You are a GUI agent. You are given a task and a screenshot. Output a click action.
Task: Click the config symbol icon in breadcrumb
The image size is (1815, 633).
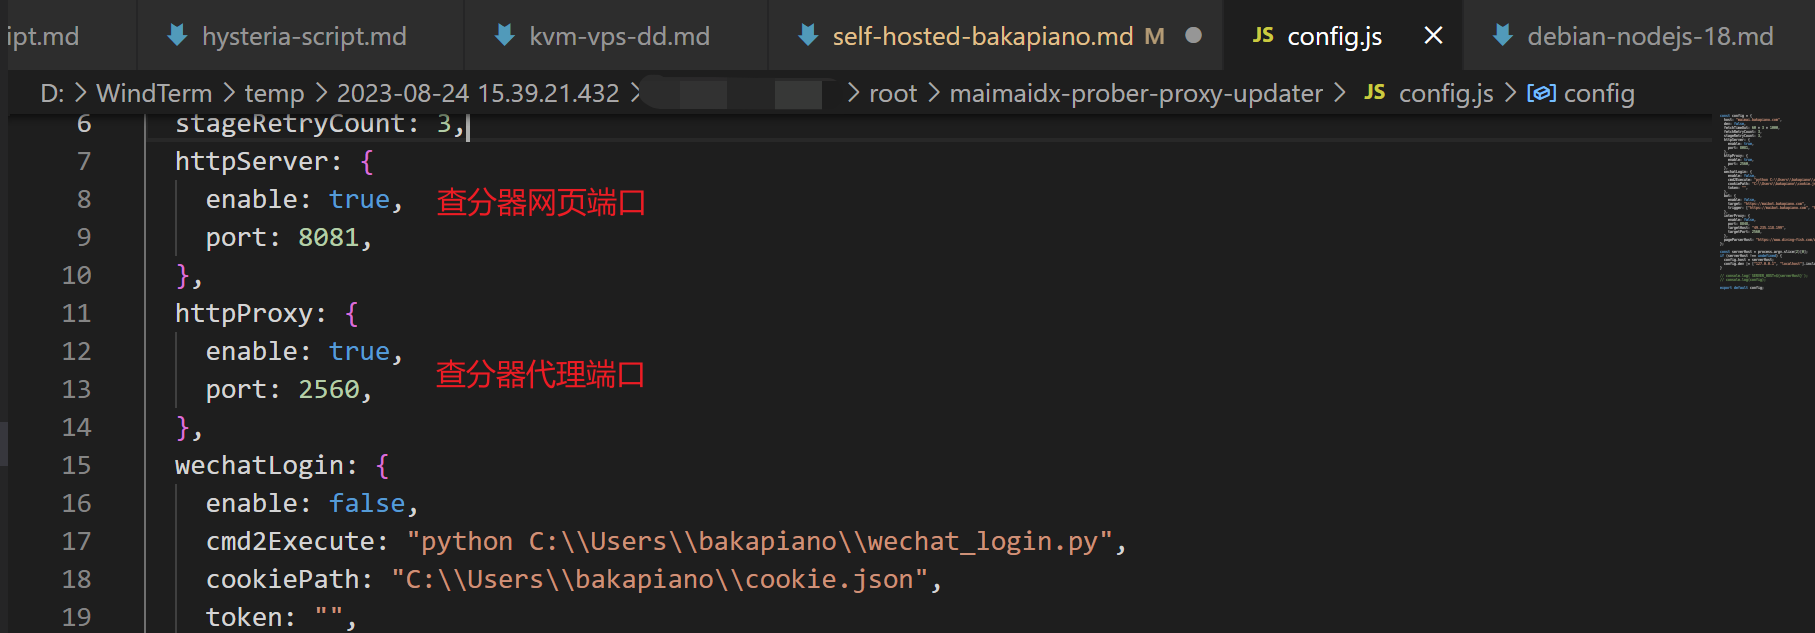1541,93
